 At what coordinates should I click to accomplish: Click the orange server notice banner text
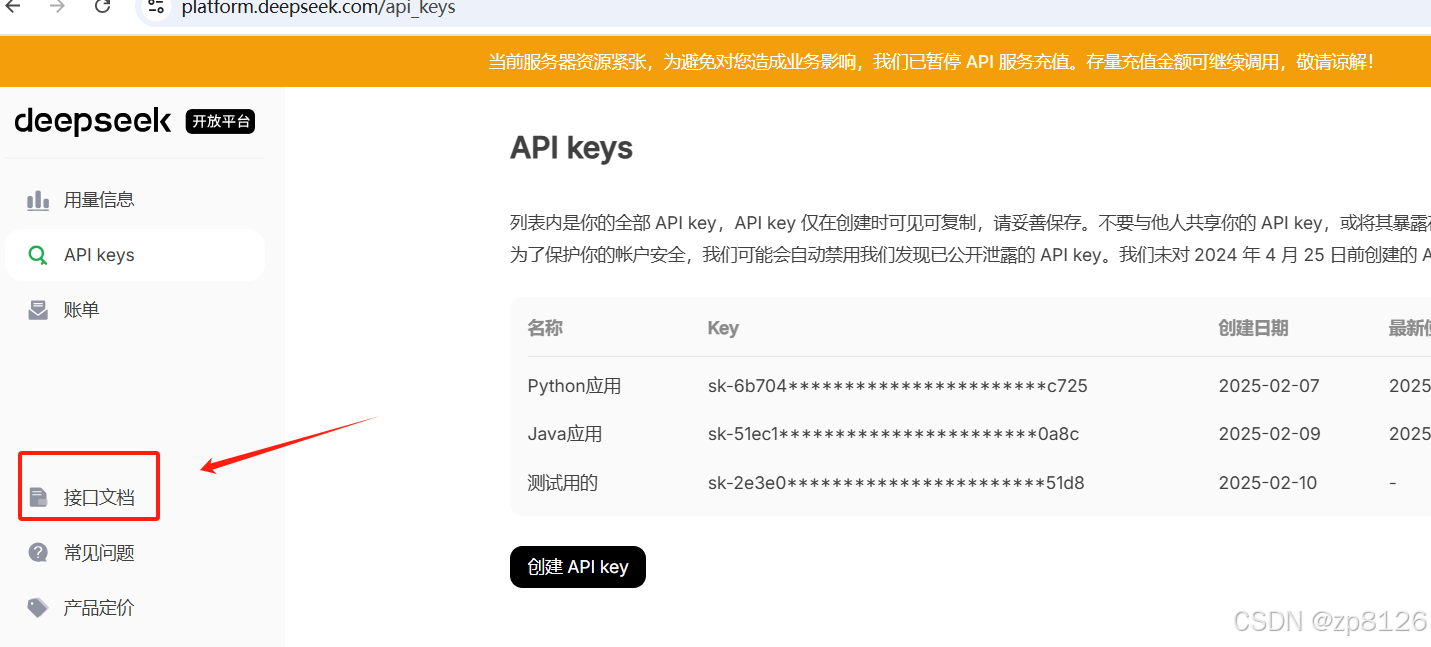coord(931,62)
